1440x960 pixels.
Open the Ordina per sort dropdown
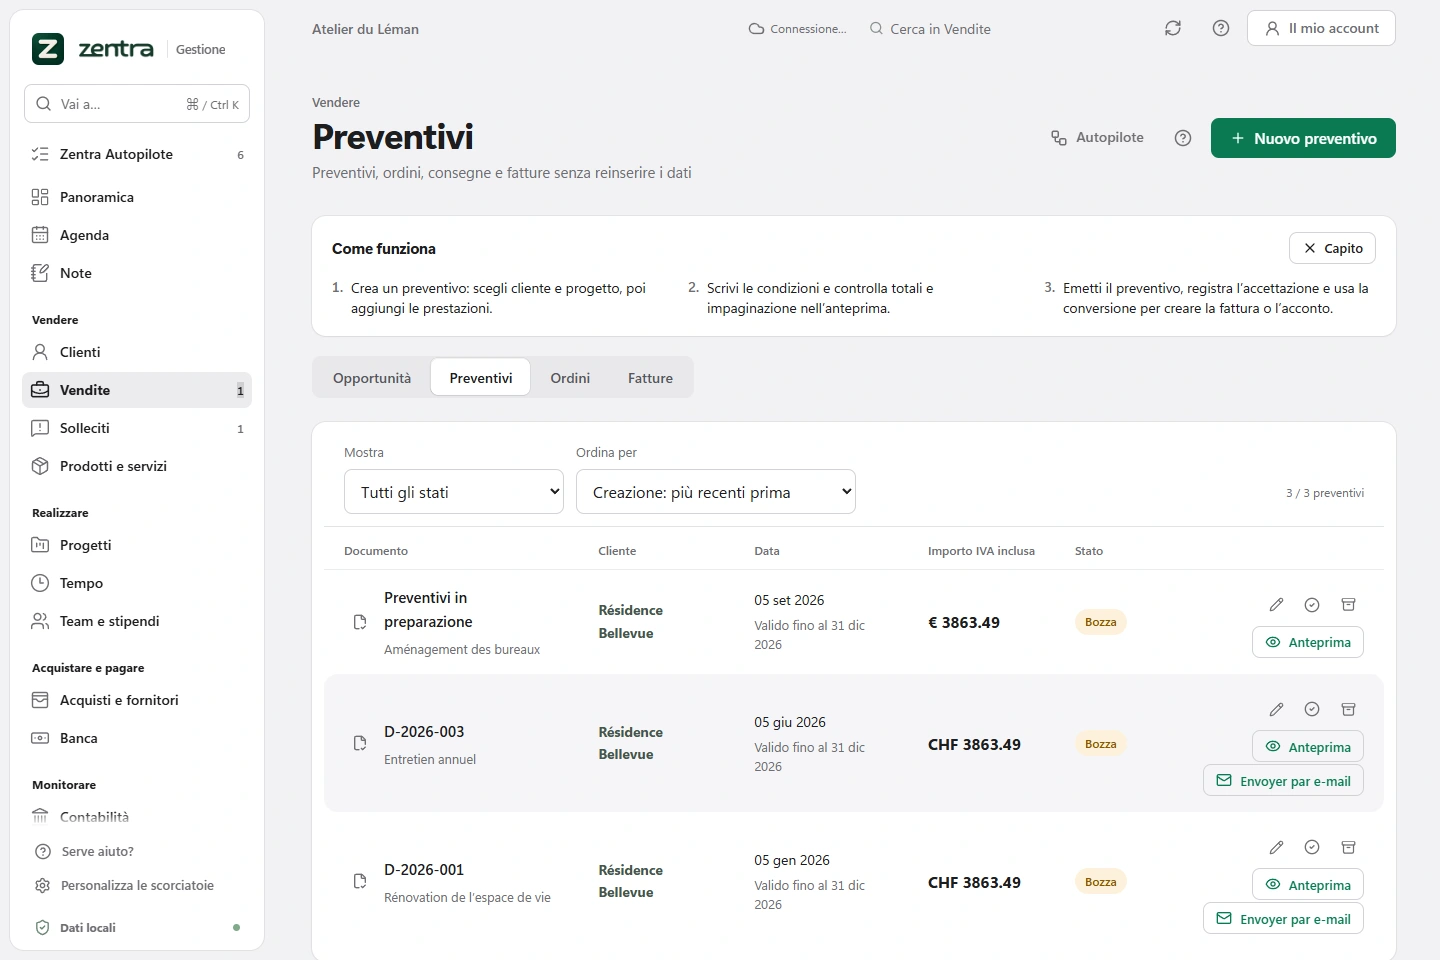click(716, 492)
